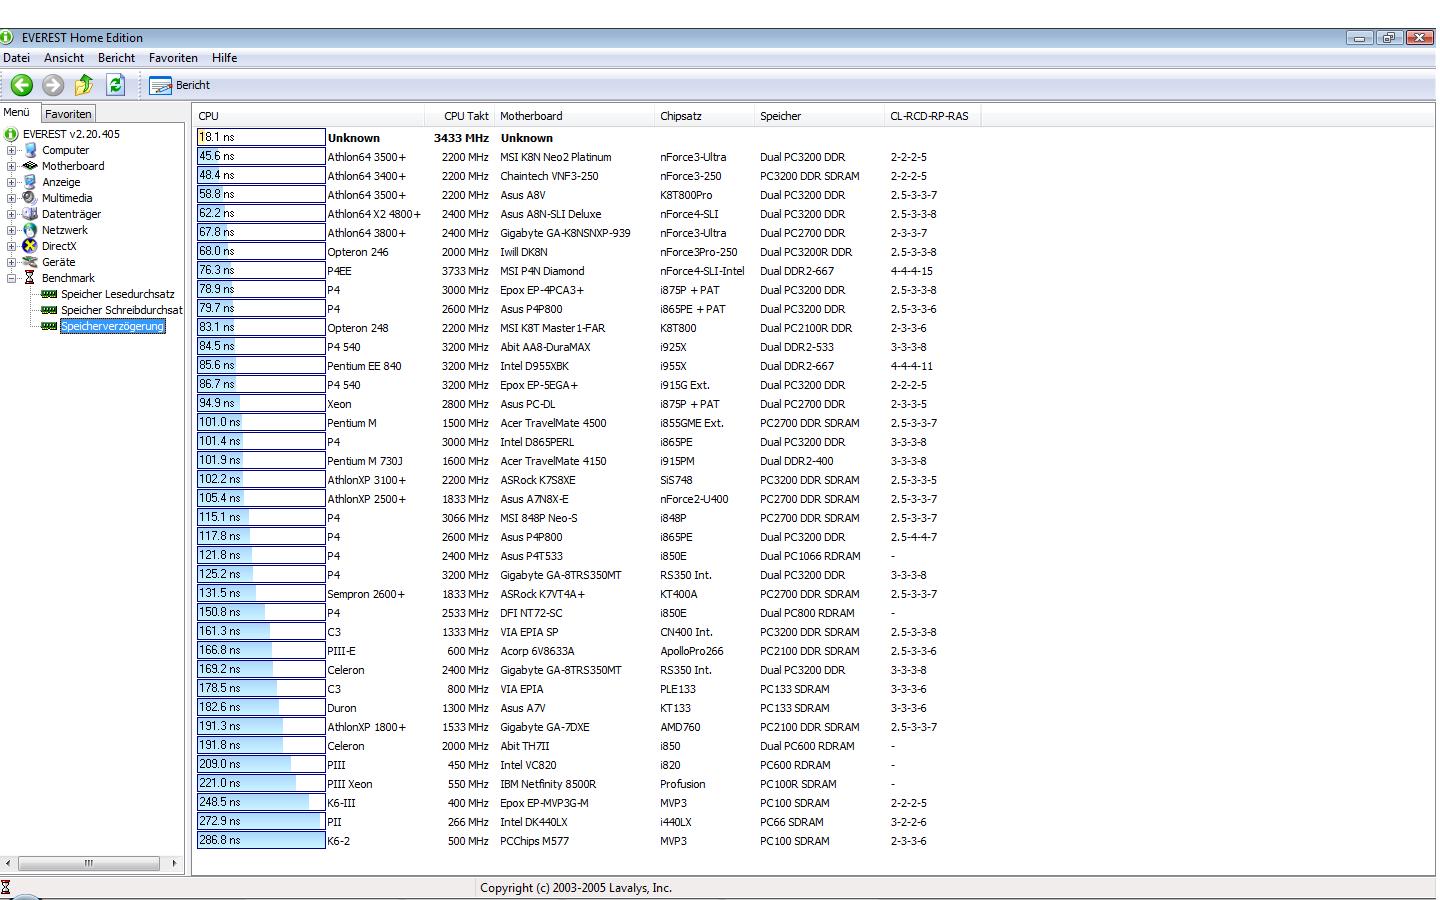Click the DirectX tree icon
This screenshot has width=1440, height=900.
(31, 246)
